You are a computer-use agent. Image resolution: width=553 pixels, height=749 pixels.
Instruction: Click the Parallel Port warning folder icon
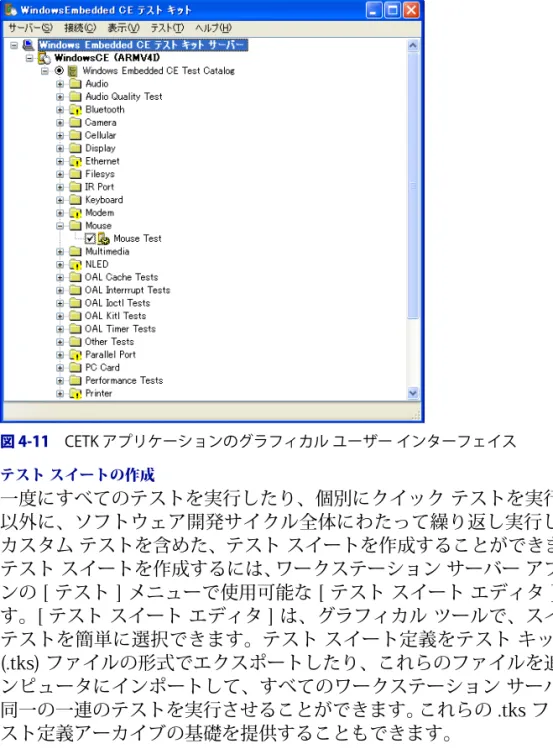[75, 355]
